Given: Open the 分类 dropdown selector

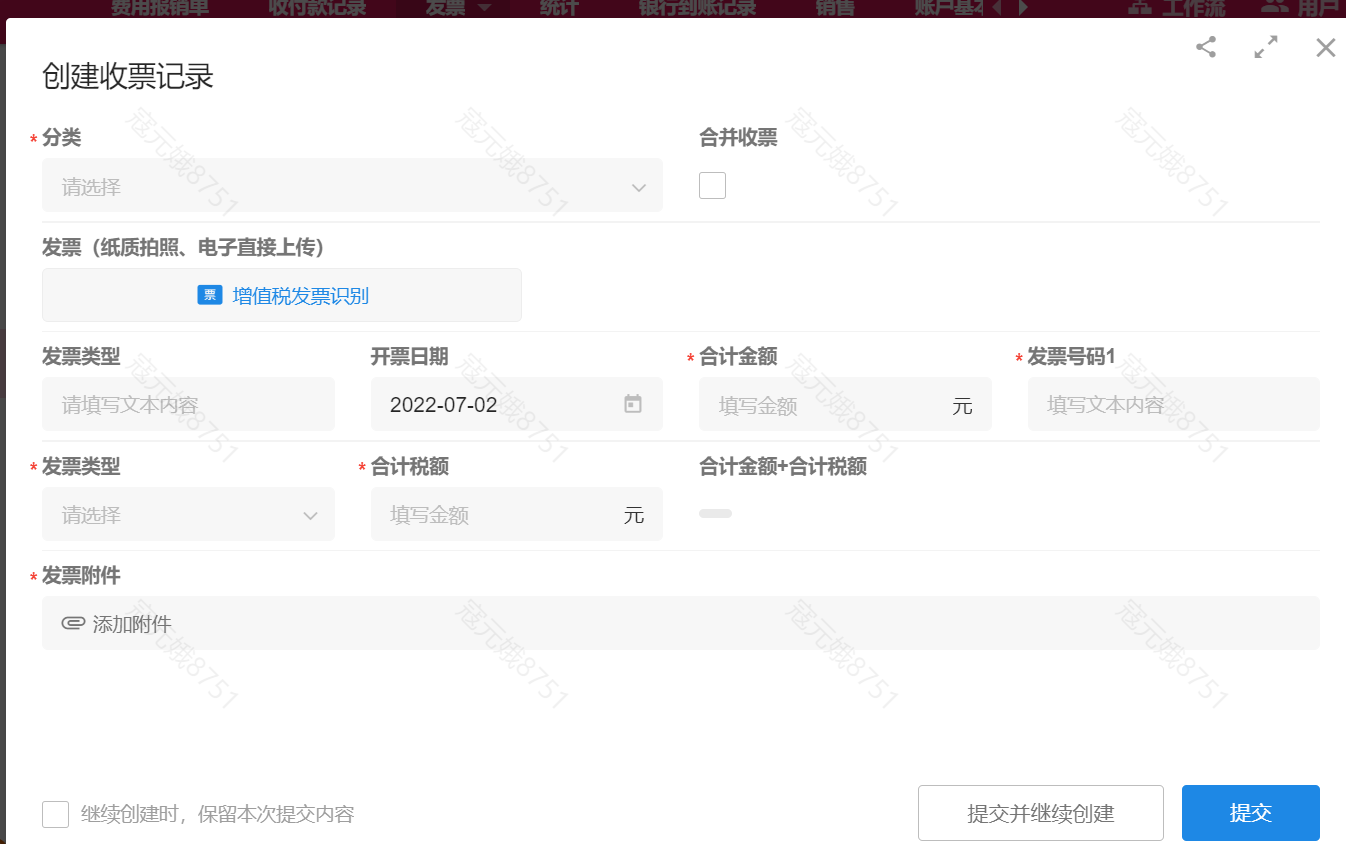Looking at the screenshot, I should pos(351,185).
